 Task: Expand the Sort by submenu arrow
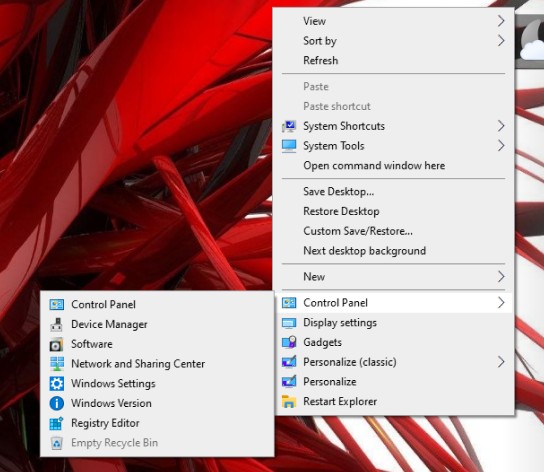pyautogui.click(x=501, y=41)
